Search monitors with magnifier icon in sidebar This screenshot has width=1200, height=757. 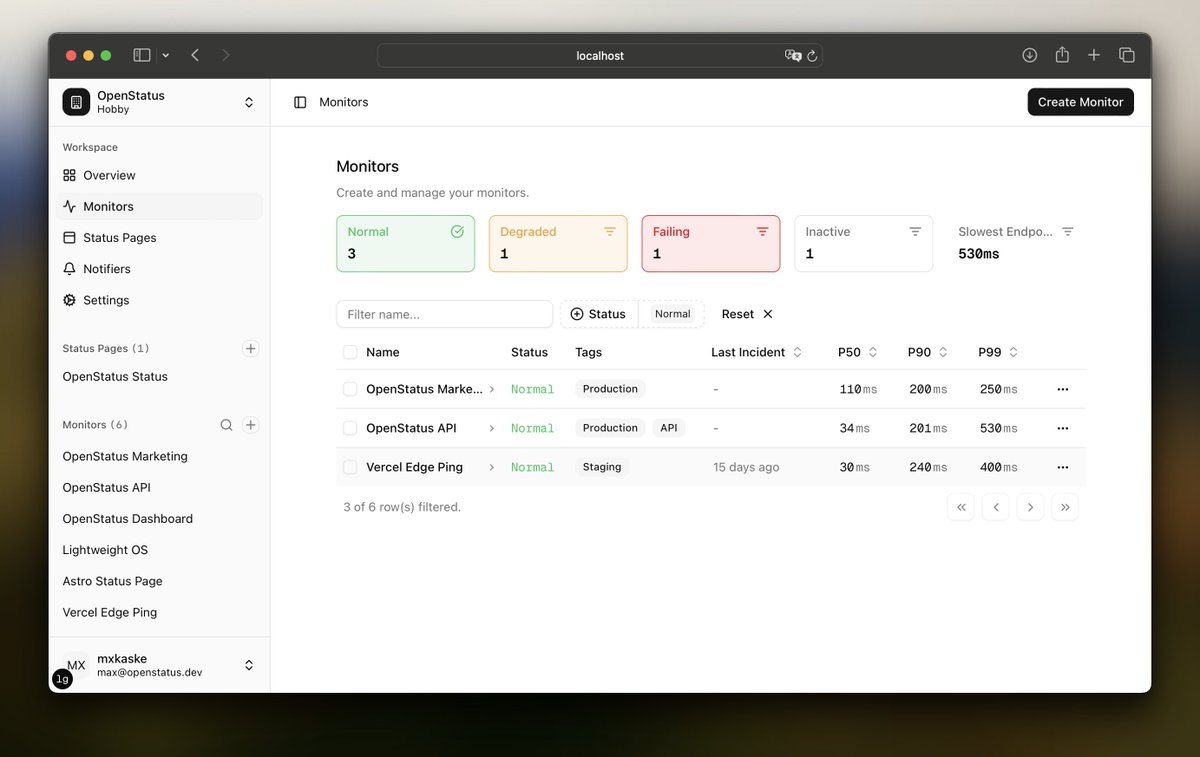coord(227,425)
